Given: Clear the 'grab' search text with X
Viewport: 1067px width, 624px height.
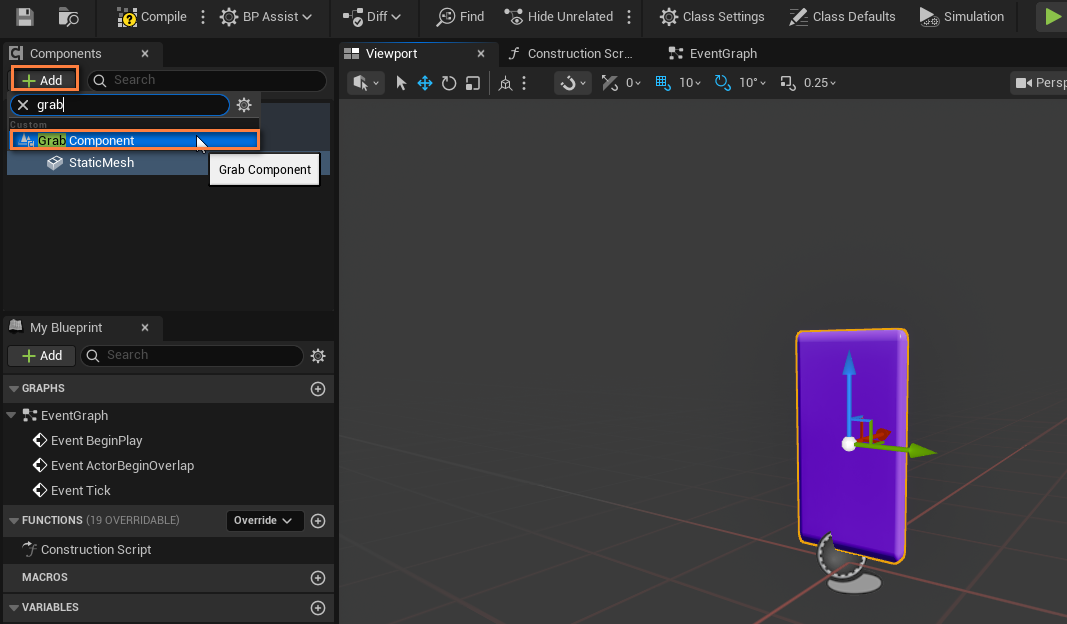Looking at the screenshot, I should tap(23, 104).
